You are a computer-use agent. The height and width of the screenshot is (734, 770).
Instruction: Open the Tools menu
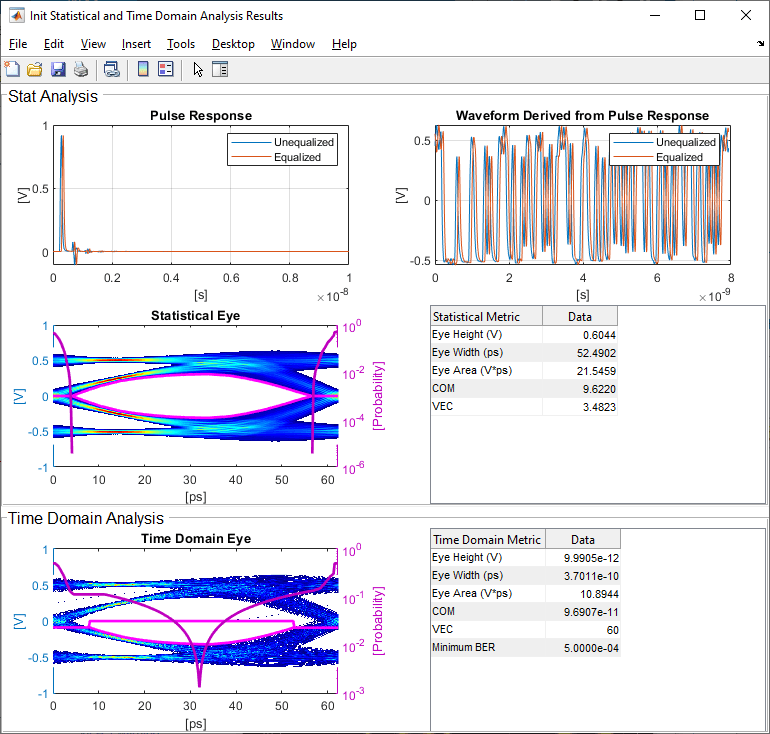(181, 44)
